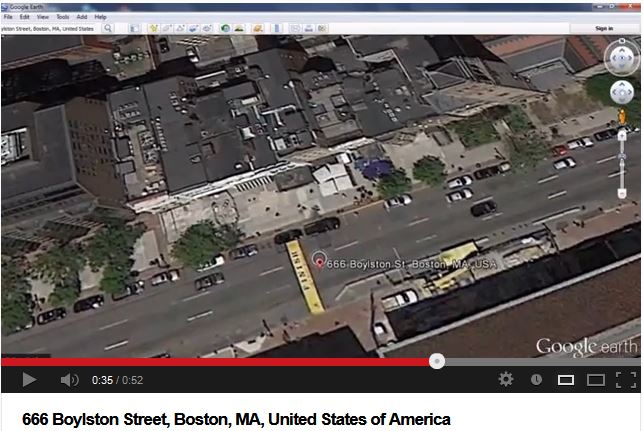This screenshot has height=431, width=643.
Task: Switch to the smaller player size icon
Action: coord(566,380)
